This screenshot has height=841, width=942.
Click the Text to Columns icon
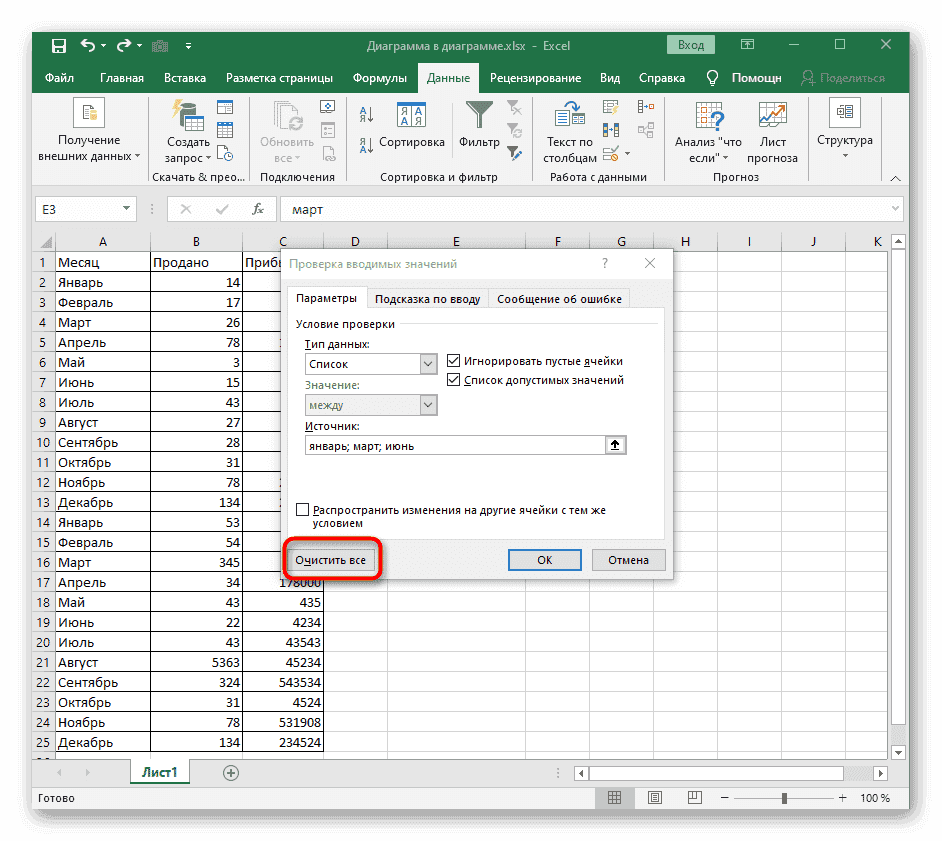coord(571,116)
